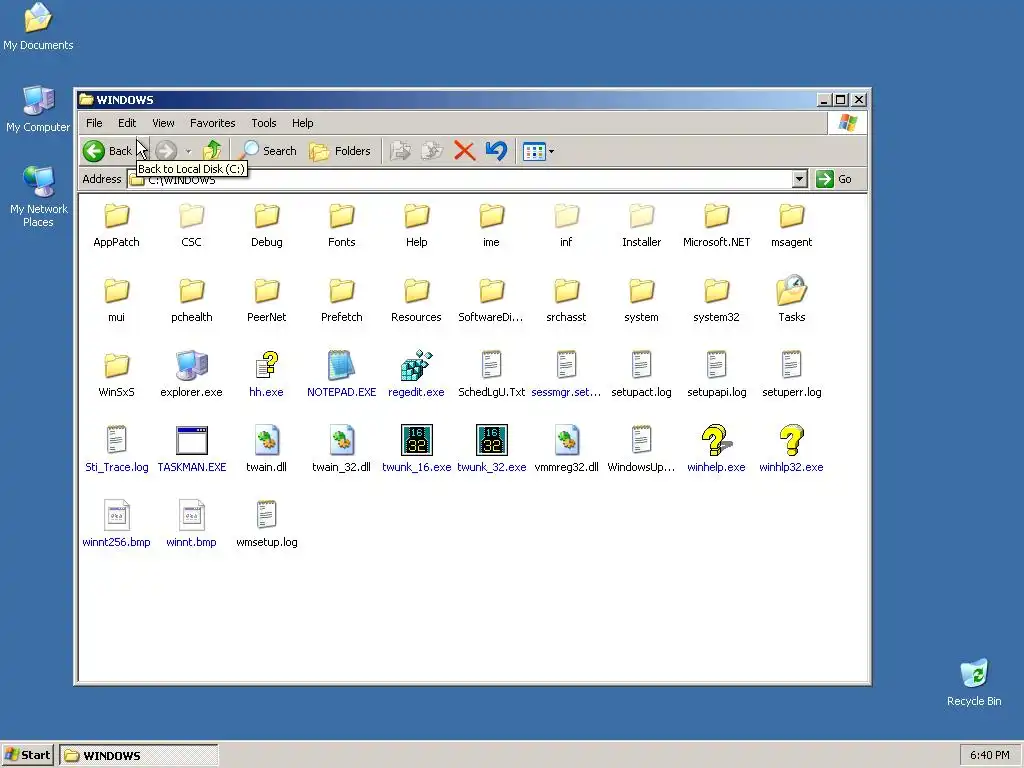The width and height of the screenshot is (1024, 768).
Task: Click the WINDOWS taskbar button
Action: coord(139,756)
